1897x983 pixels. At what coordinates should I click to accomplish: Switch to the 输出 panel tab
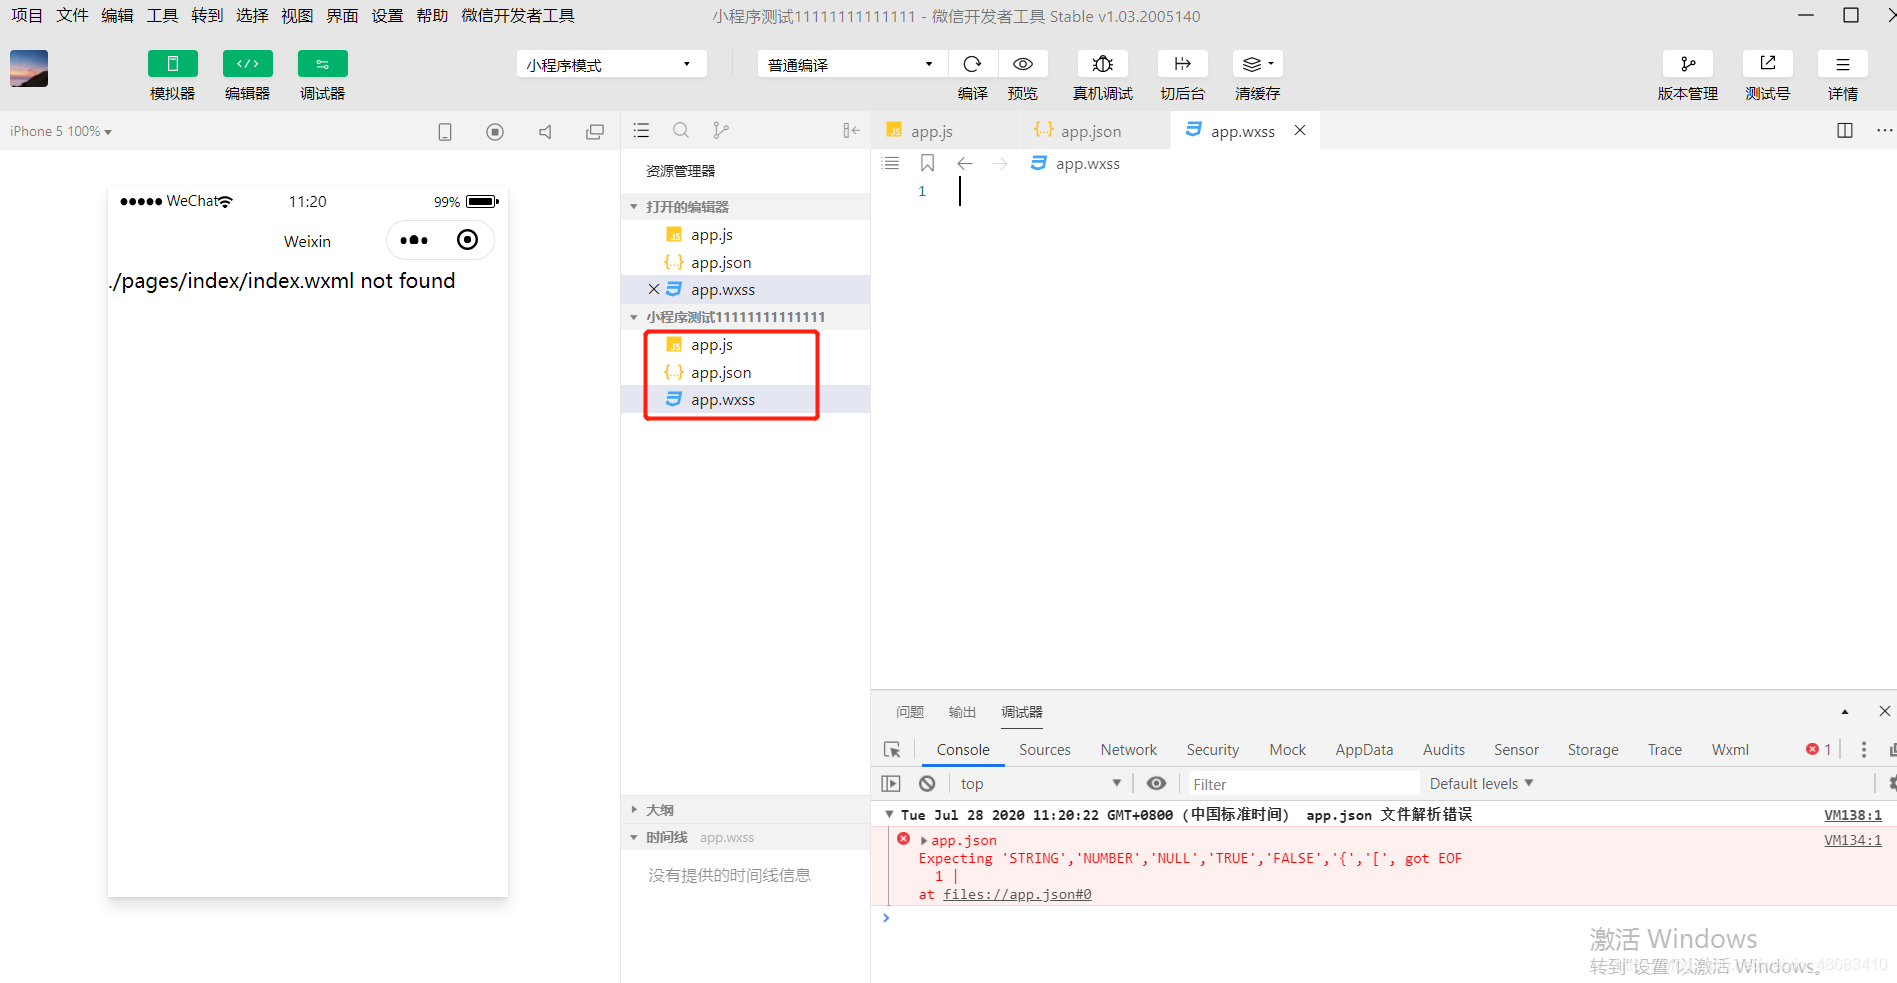pyautogui.click(x=962, y=712)
